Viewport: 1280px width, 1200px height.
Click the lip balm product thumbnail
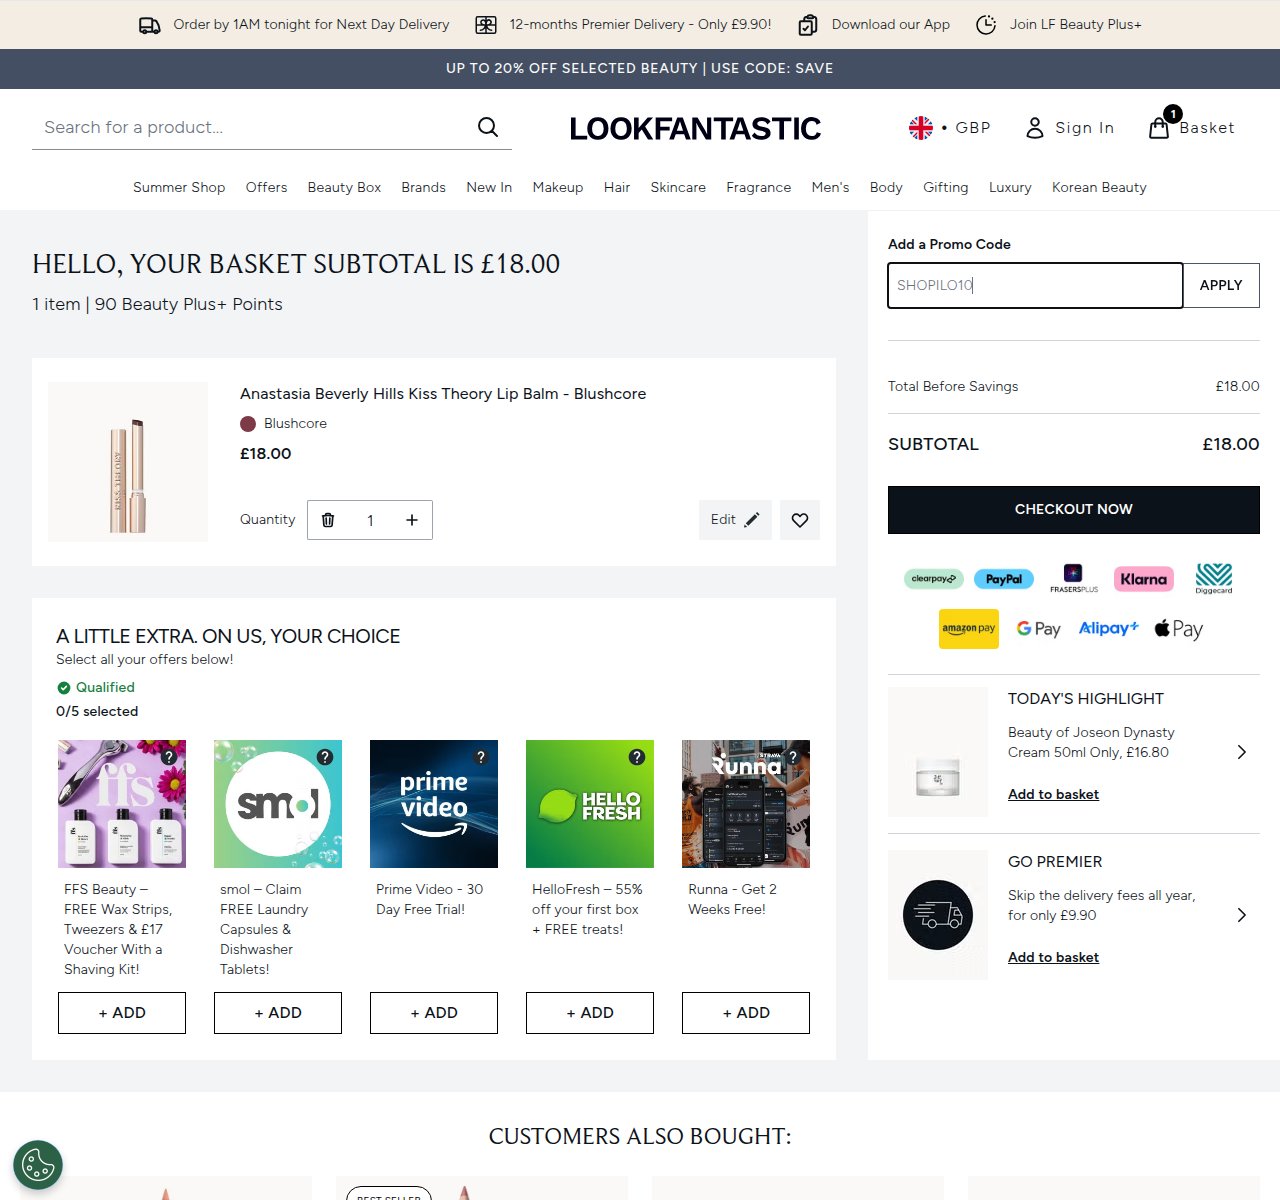pos(128,462)
